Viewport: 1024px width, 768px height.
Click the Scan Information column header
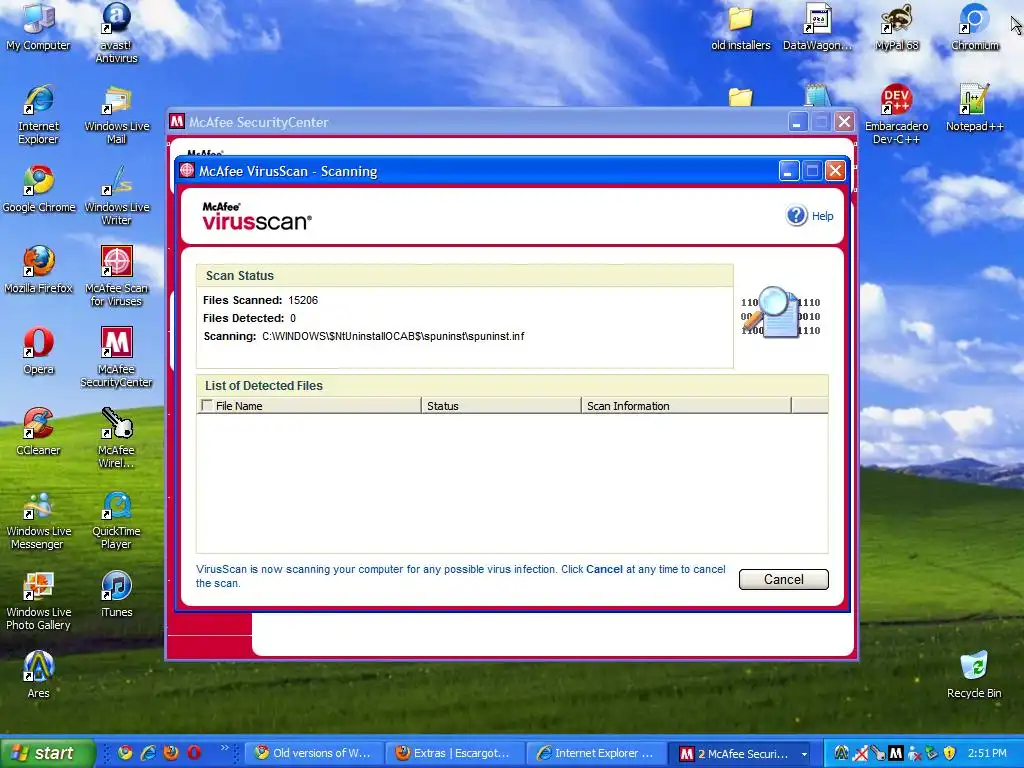click(686, 406)
